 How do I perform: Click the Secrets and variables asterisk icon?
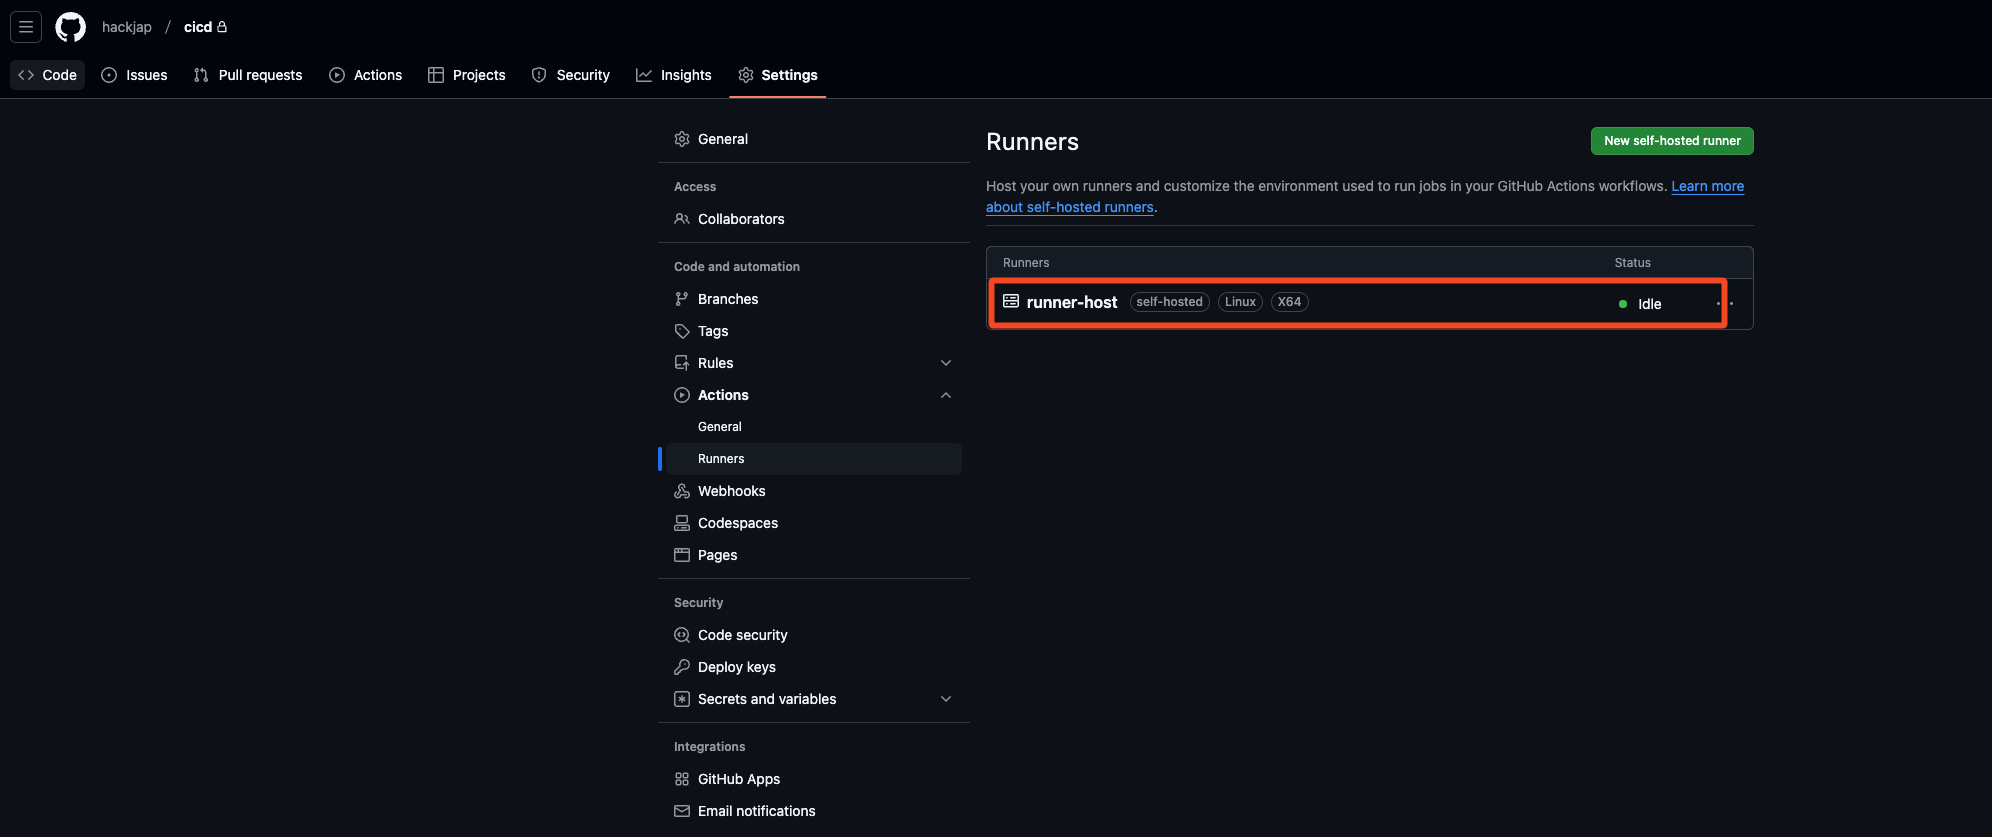tap(682, 699)
